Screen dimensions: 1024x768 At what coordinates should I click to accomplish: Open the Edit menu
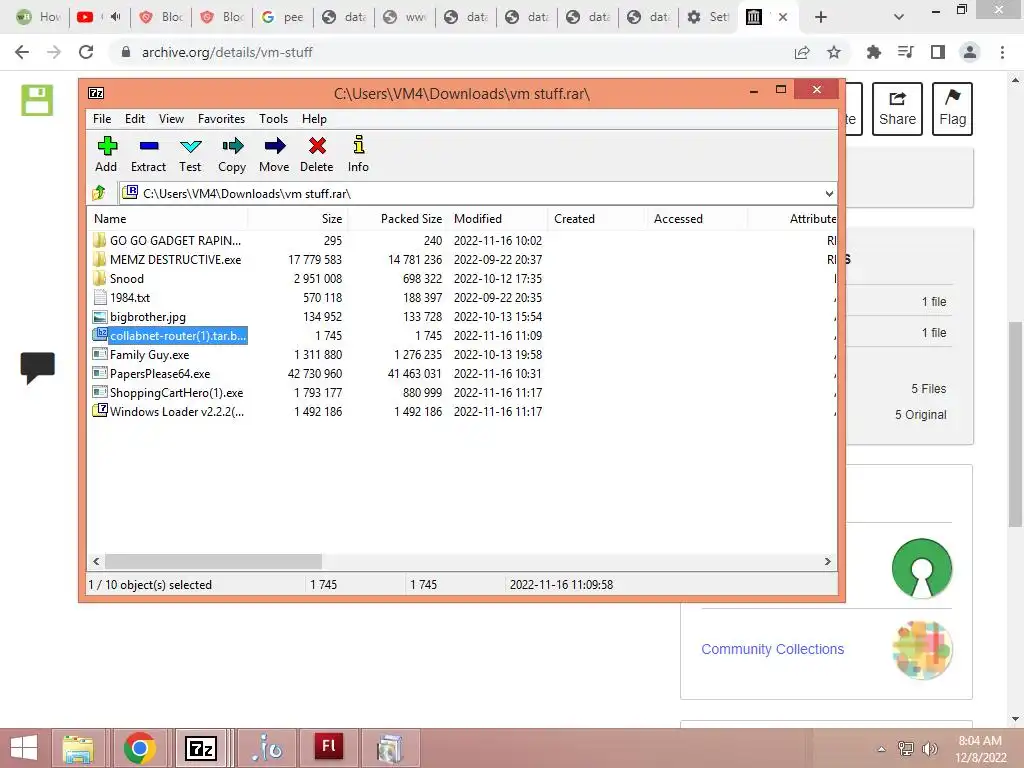pyautogui.click(x=135, y=119)
